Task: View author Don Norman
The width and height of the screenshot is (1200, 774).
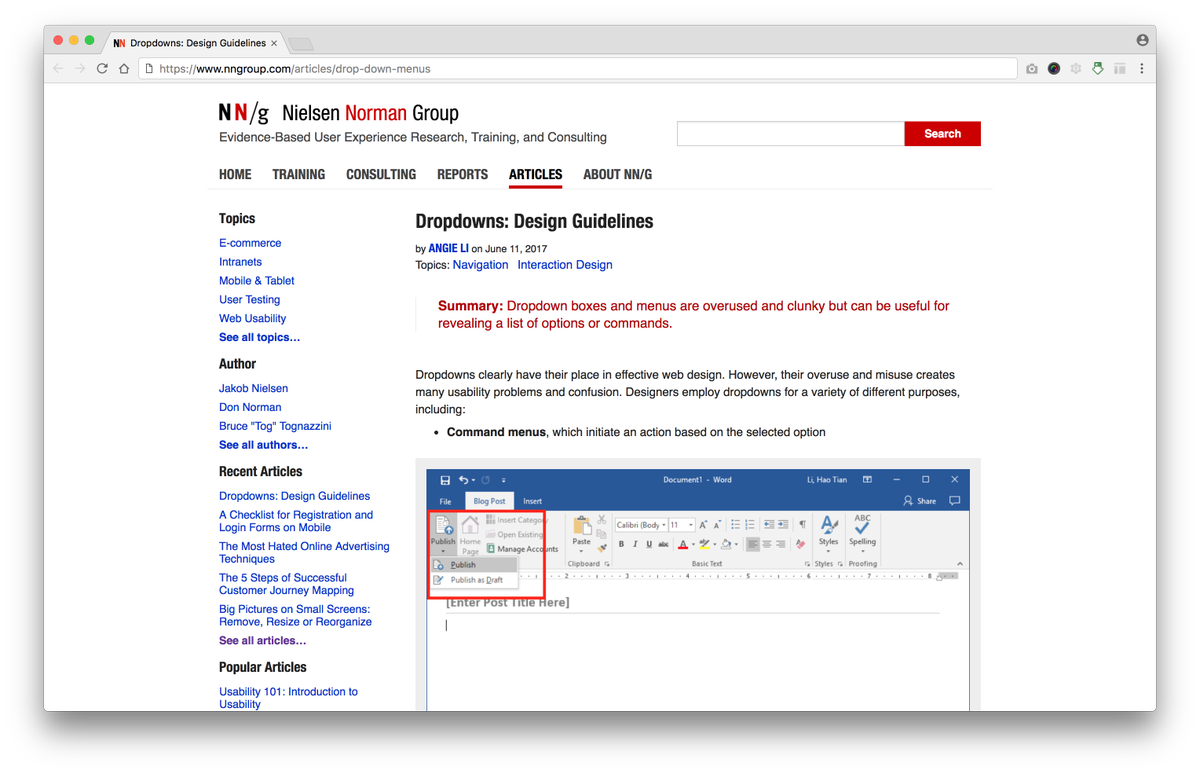Action: tap(250, 407)
